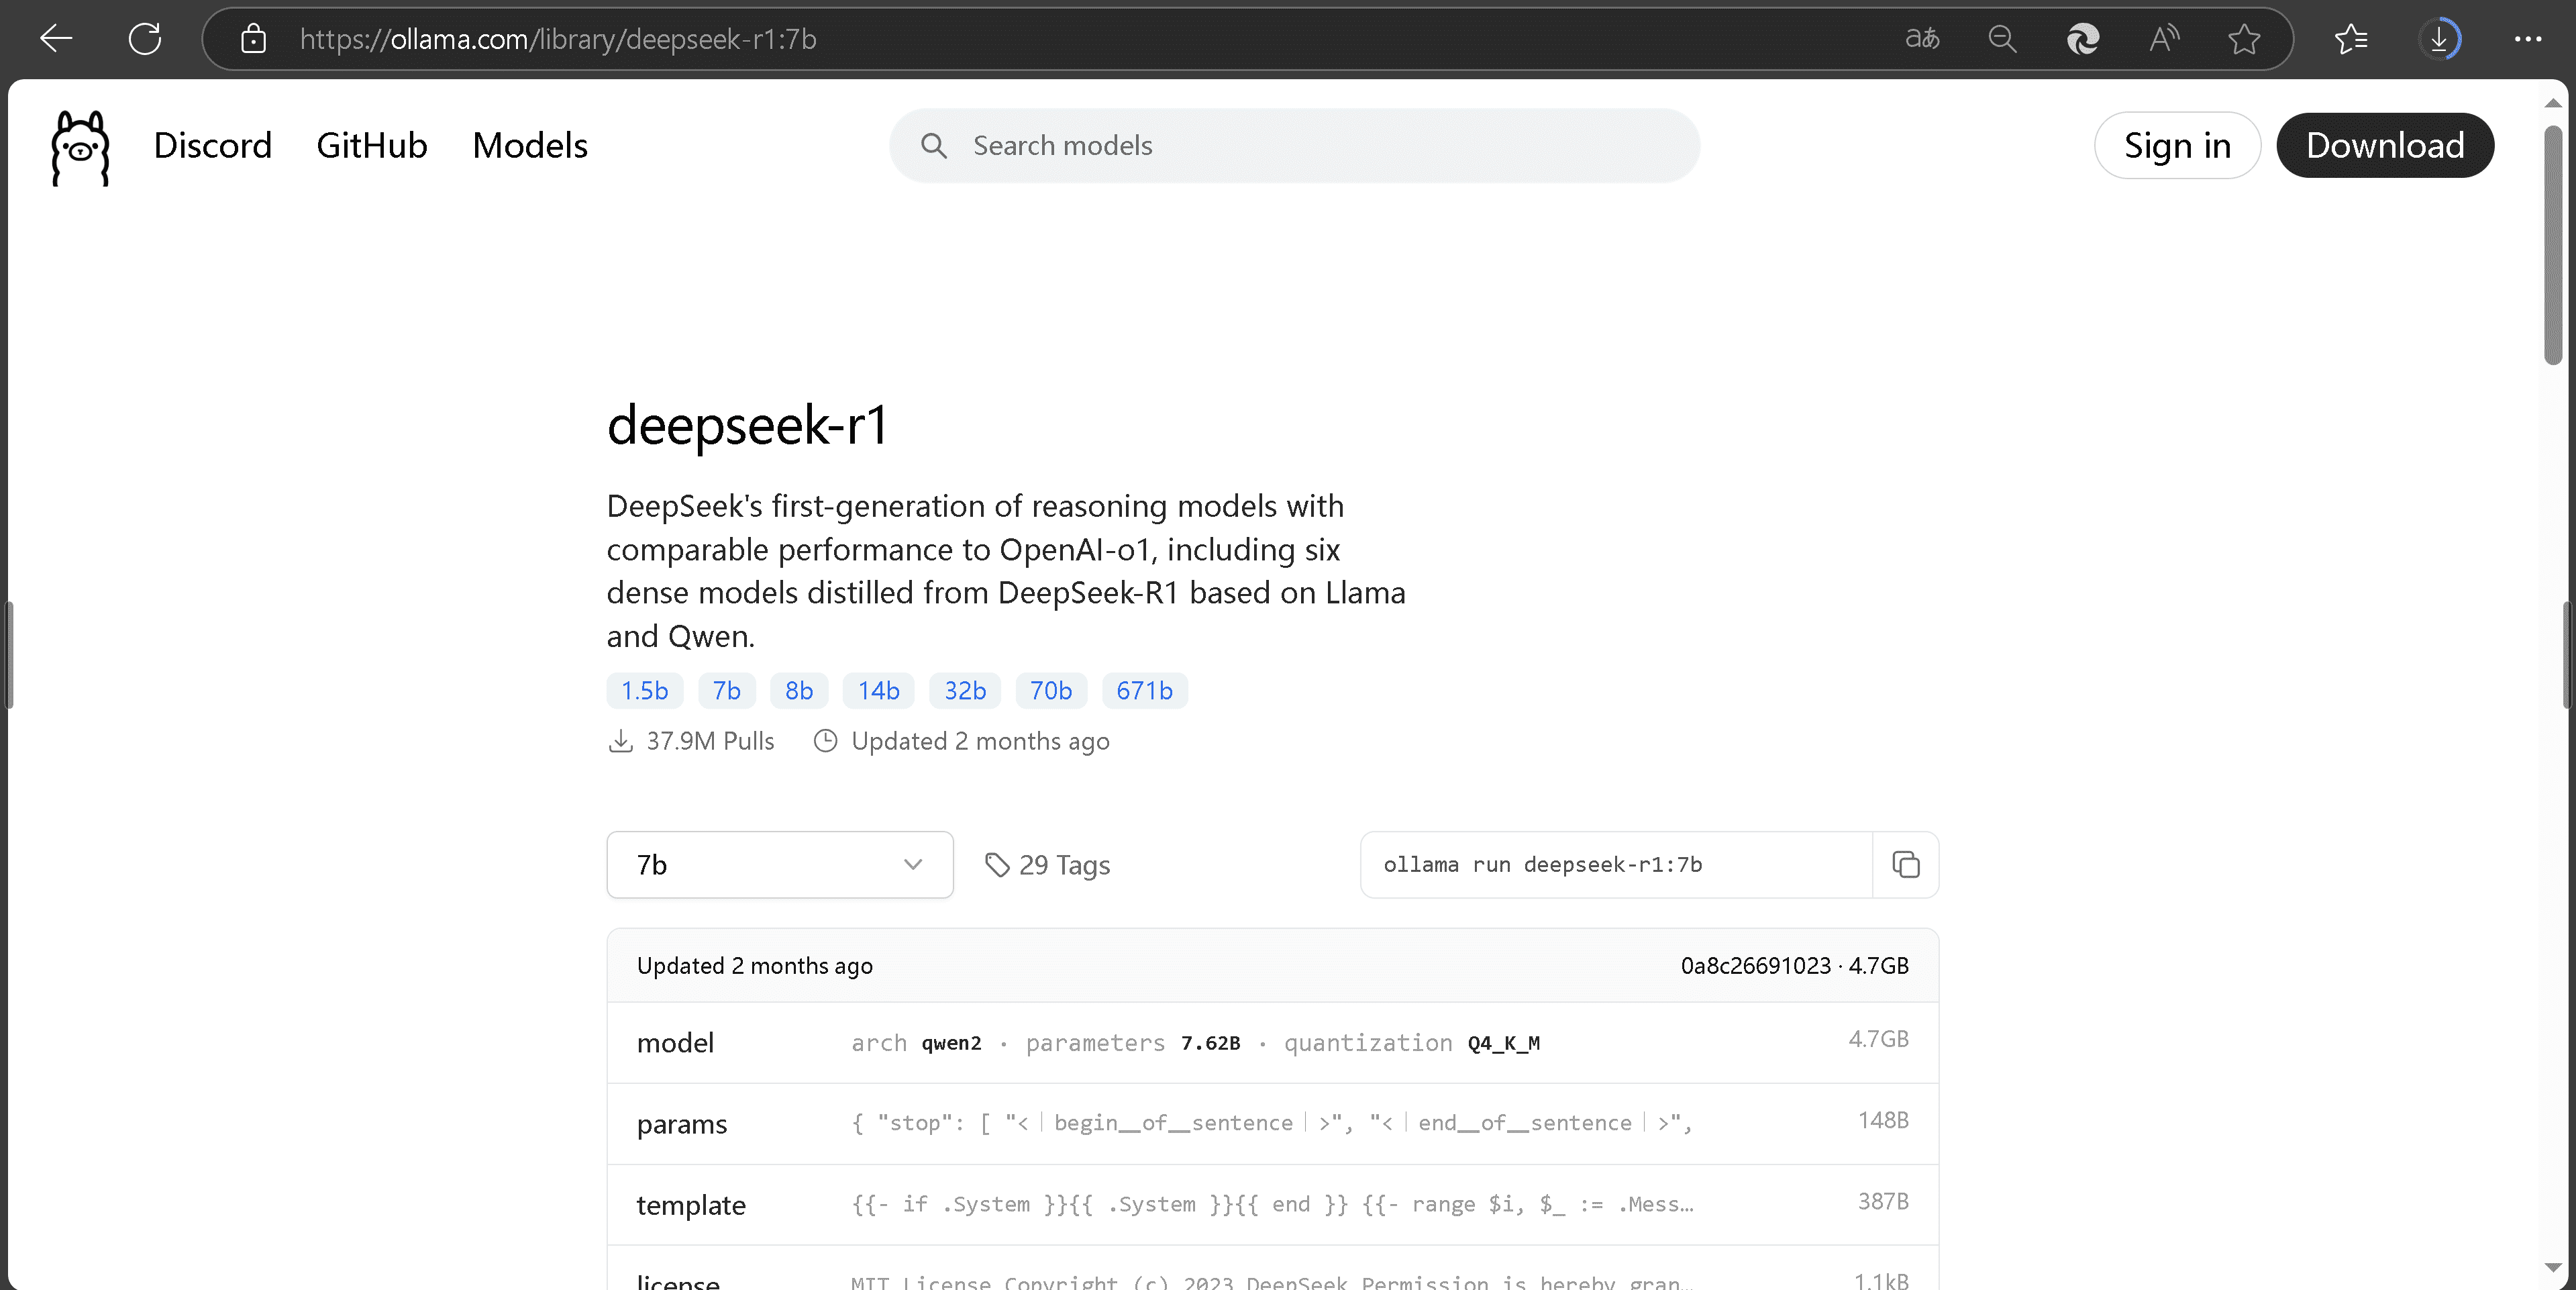This screenshot has width=2576, height=1290.
Task: Click the browser address bar URL
Action: (x=558, y=39)
